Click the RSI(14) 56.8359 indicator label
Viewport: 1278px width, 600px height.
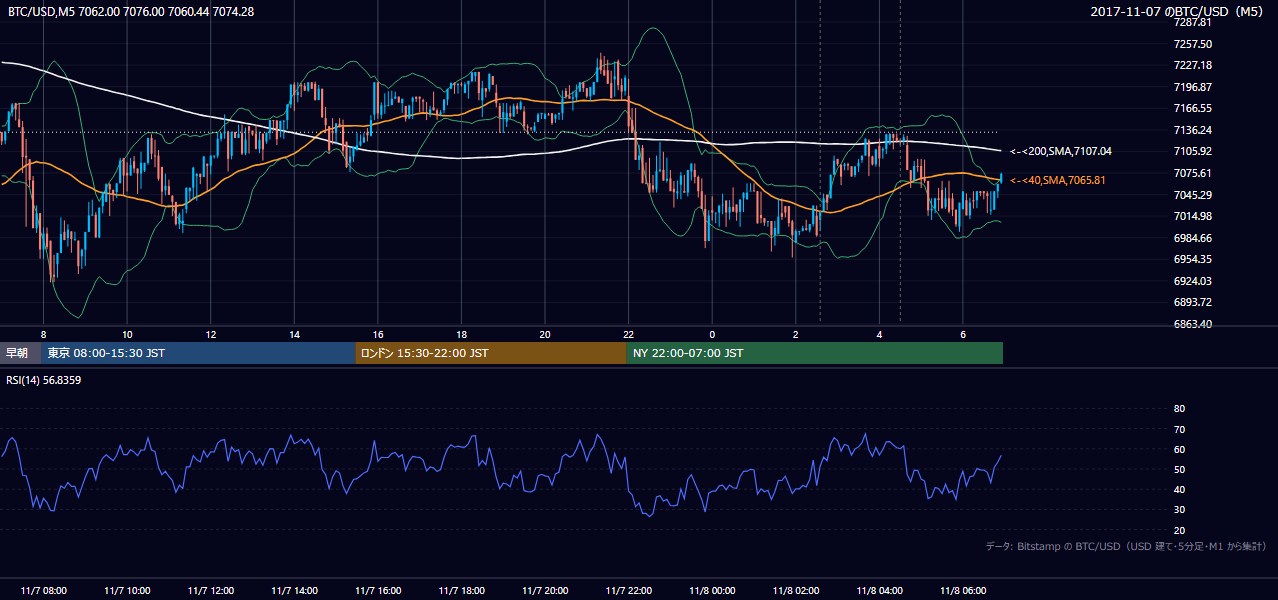tap(44, 380)
